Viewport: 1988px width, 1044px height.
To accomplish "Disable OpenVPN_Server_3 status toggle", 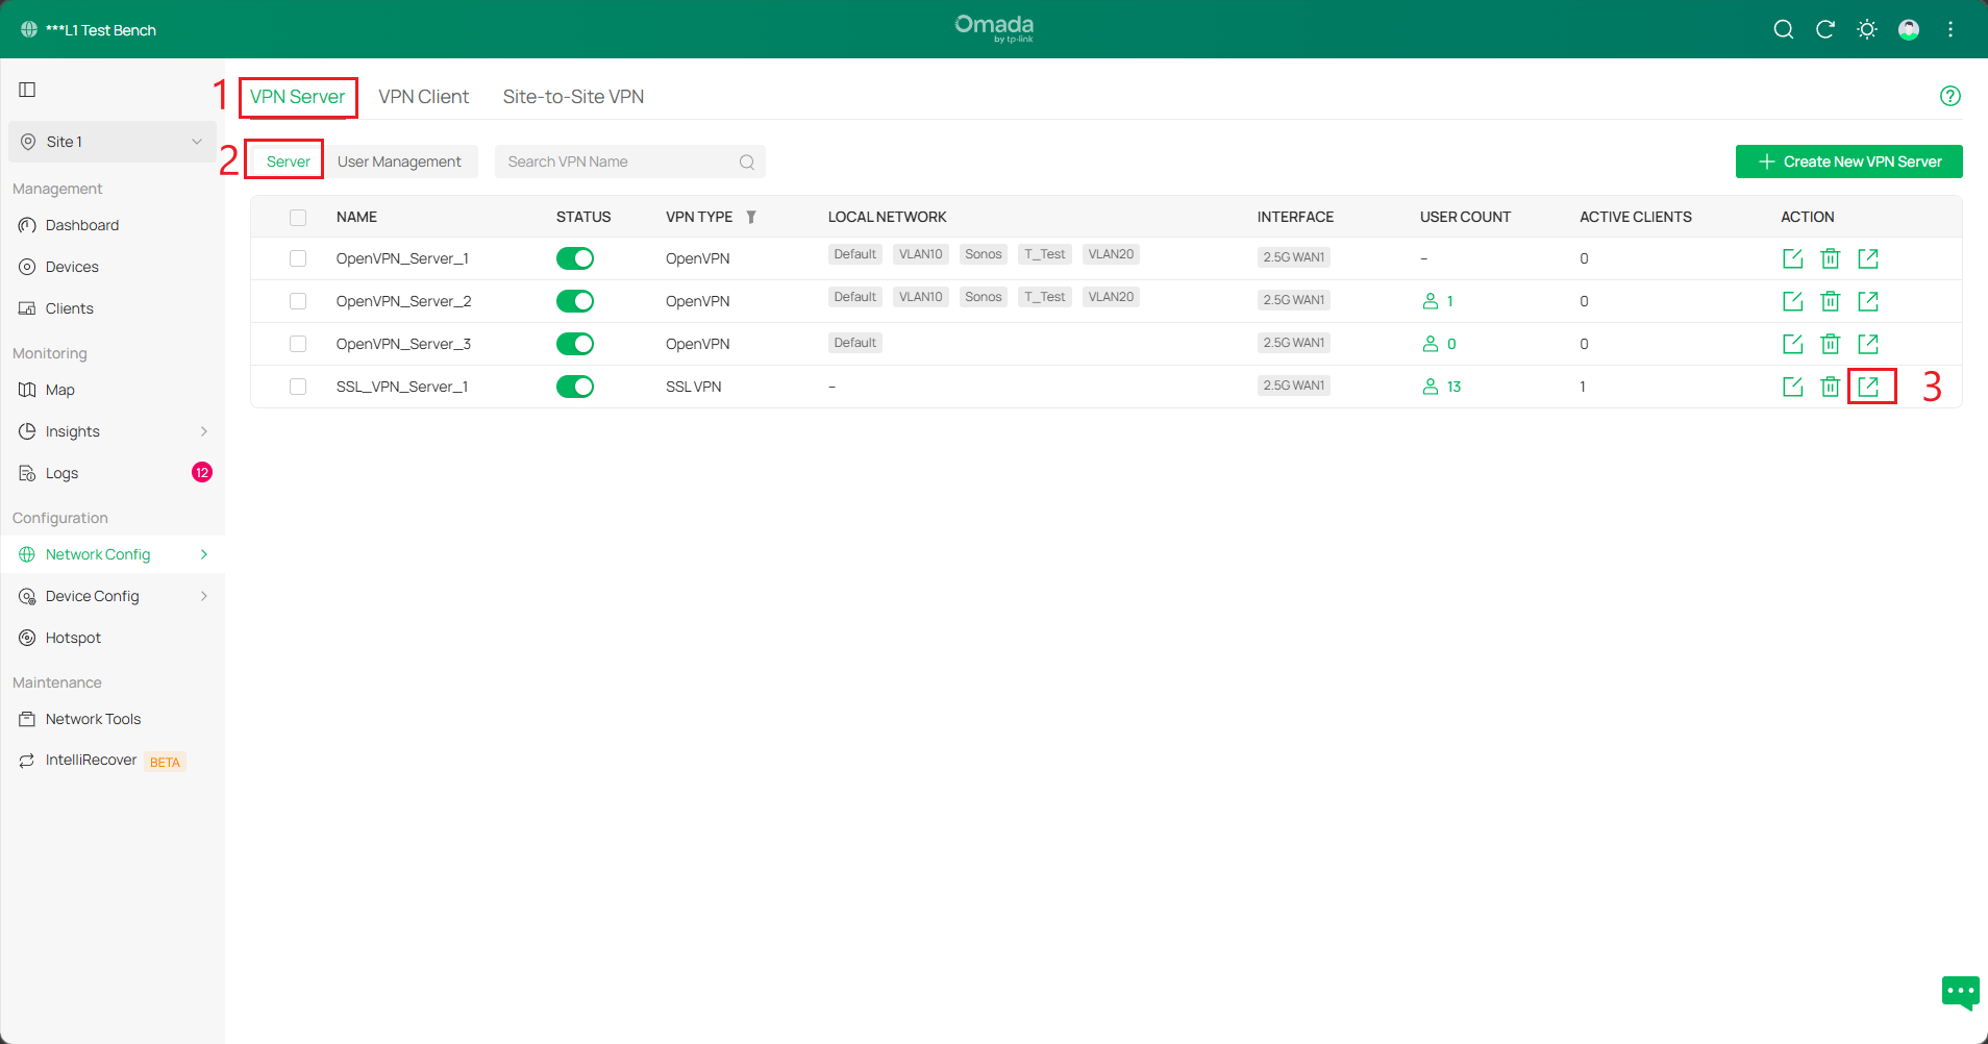I will 575,344.
